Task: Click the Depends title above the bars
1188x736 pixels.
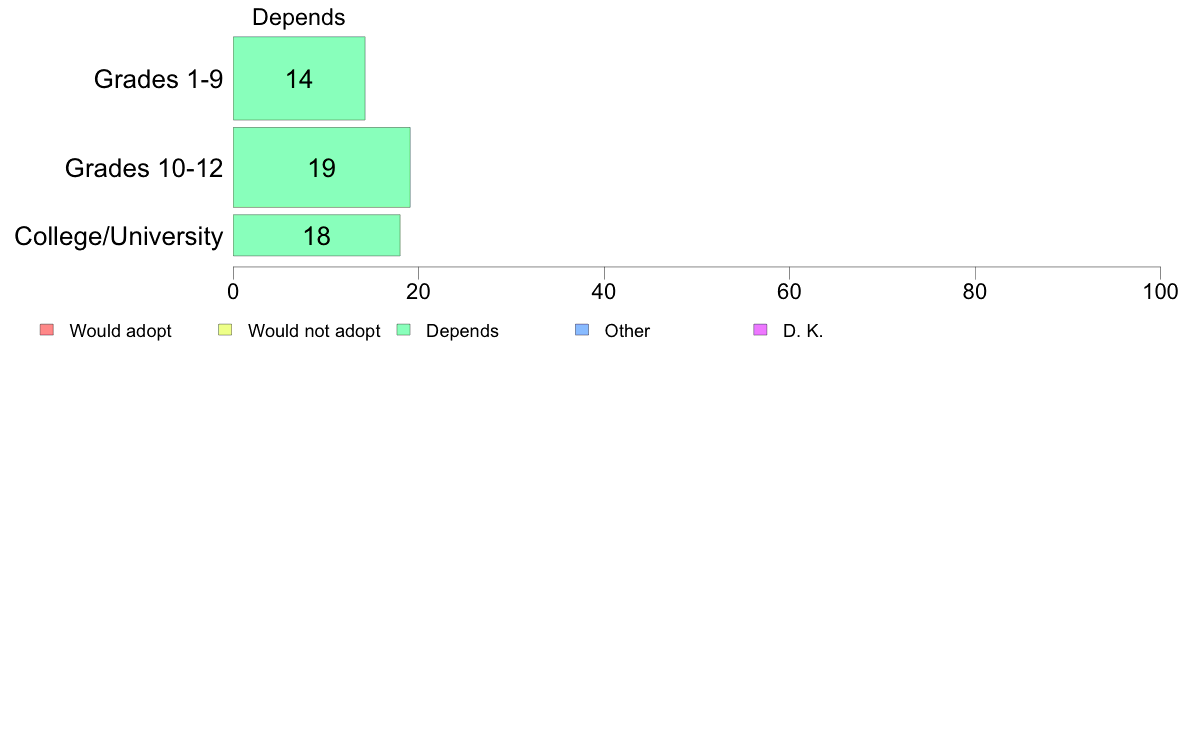Action: pyautogui.click(x=299, y=17)
